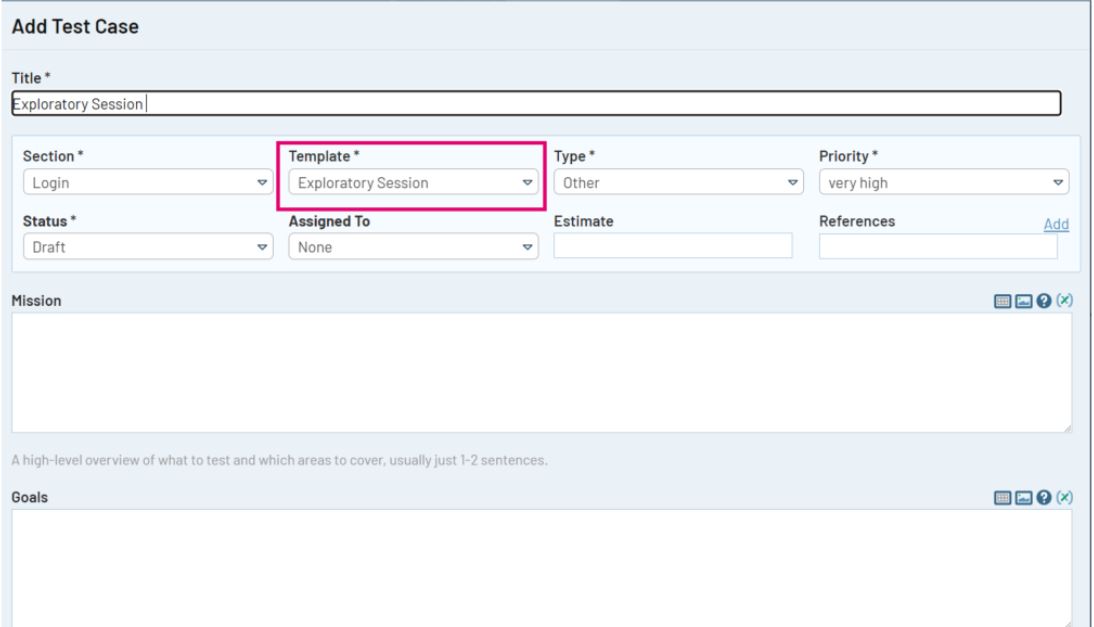Open the Section dropdown showing Login
The height and width of the screenshot is (627, 1094).
(147, 183)
